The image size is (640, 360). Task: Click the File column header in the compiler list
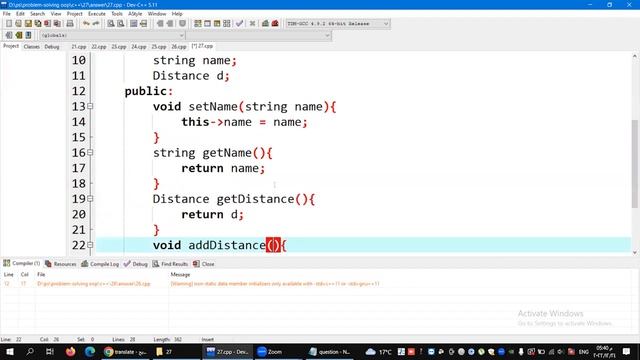pos(41,274)
